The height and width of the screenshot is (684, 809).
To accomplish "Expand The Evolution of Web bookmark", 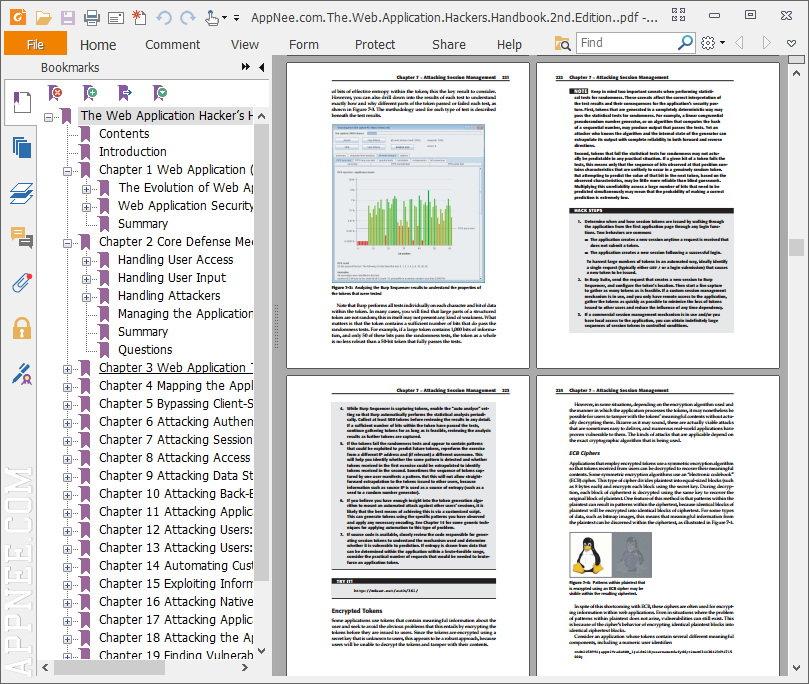I will pos(87,189).
